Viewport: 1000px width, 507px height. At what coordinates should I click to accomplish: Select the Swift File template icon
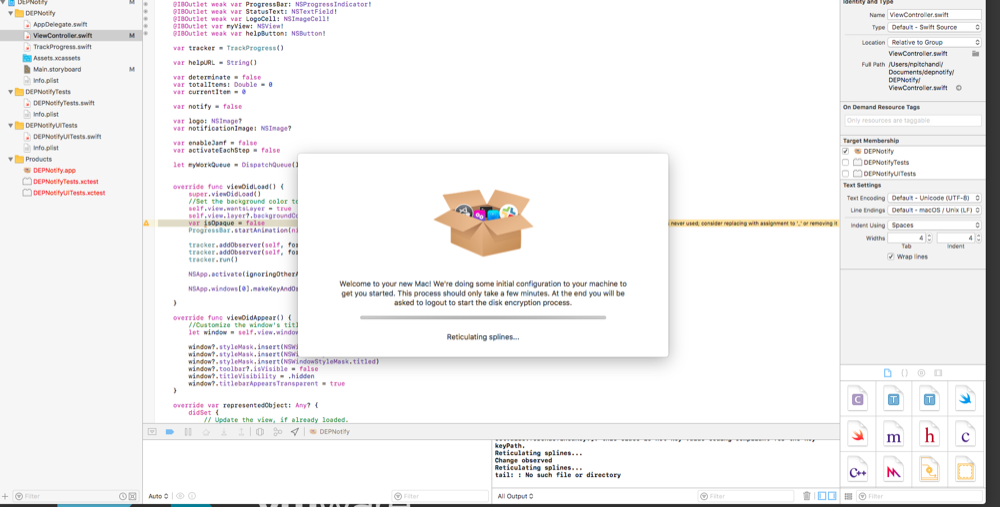965,400
